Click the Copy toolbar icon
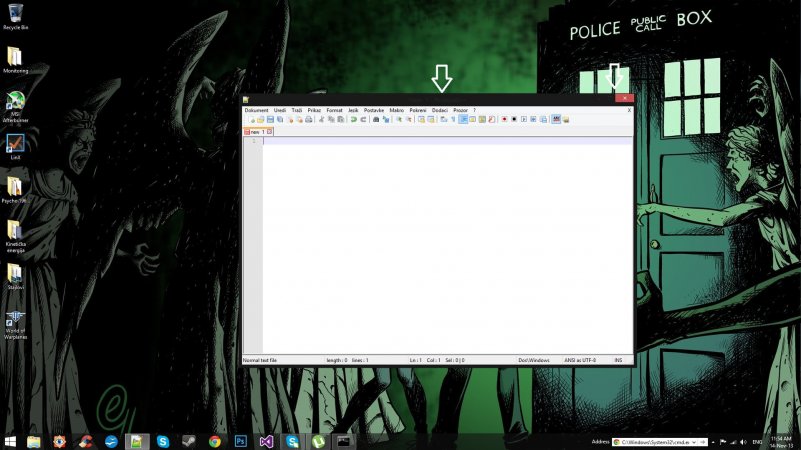This screenshot has height=450, width=801. (331, 120)
